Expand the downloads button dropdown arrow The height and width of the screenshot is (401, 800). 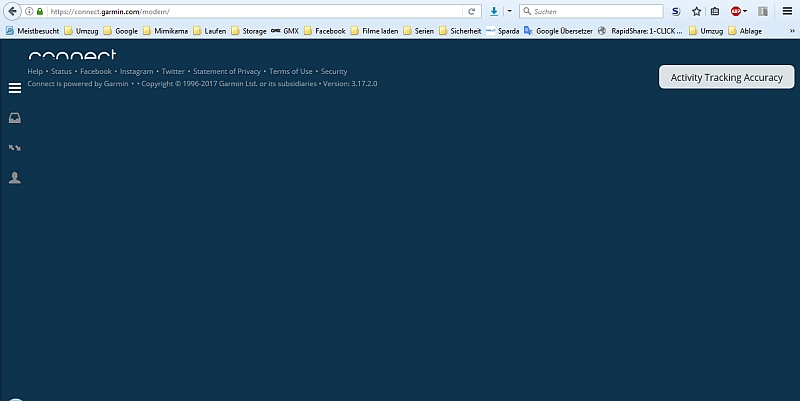[508, 11]
